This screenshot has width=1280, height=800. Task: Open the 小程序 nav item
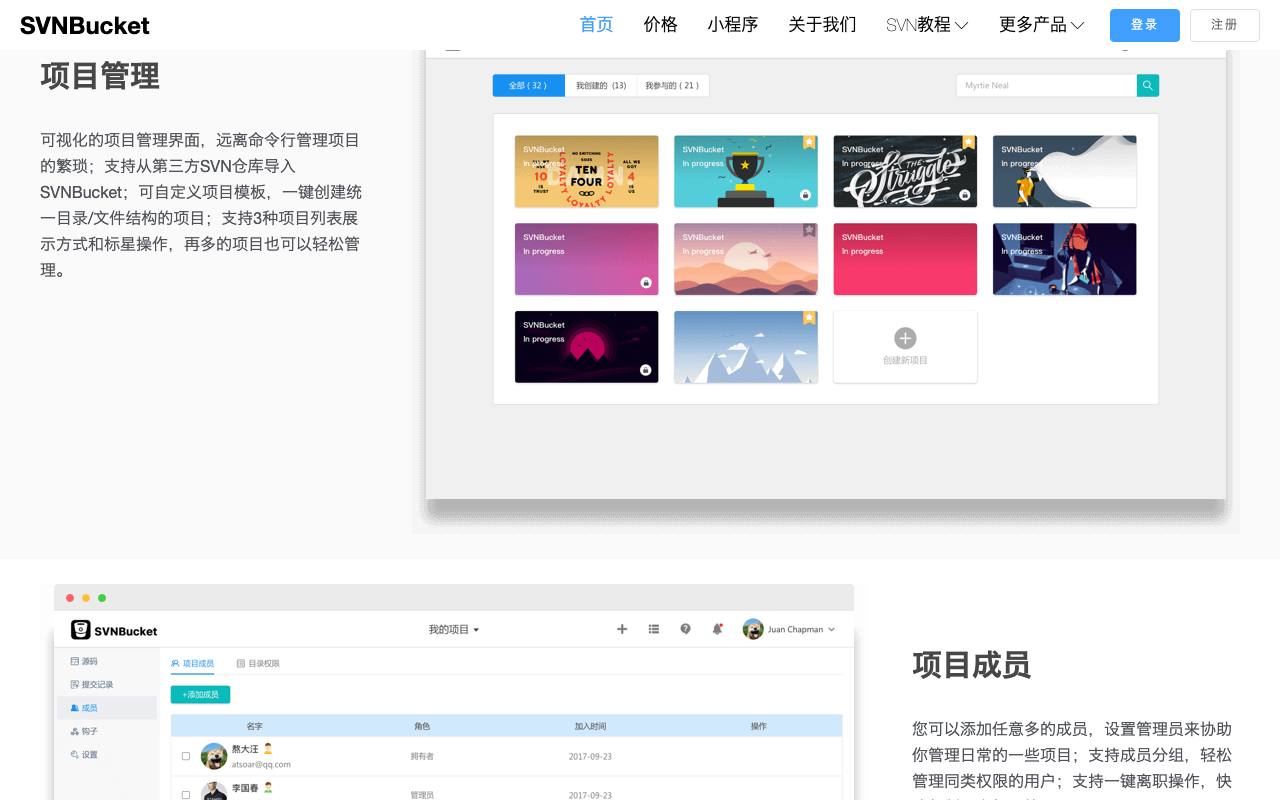point(732,25)
